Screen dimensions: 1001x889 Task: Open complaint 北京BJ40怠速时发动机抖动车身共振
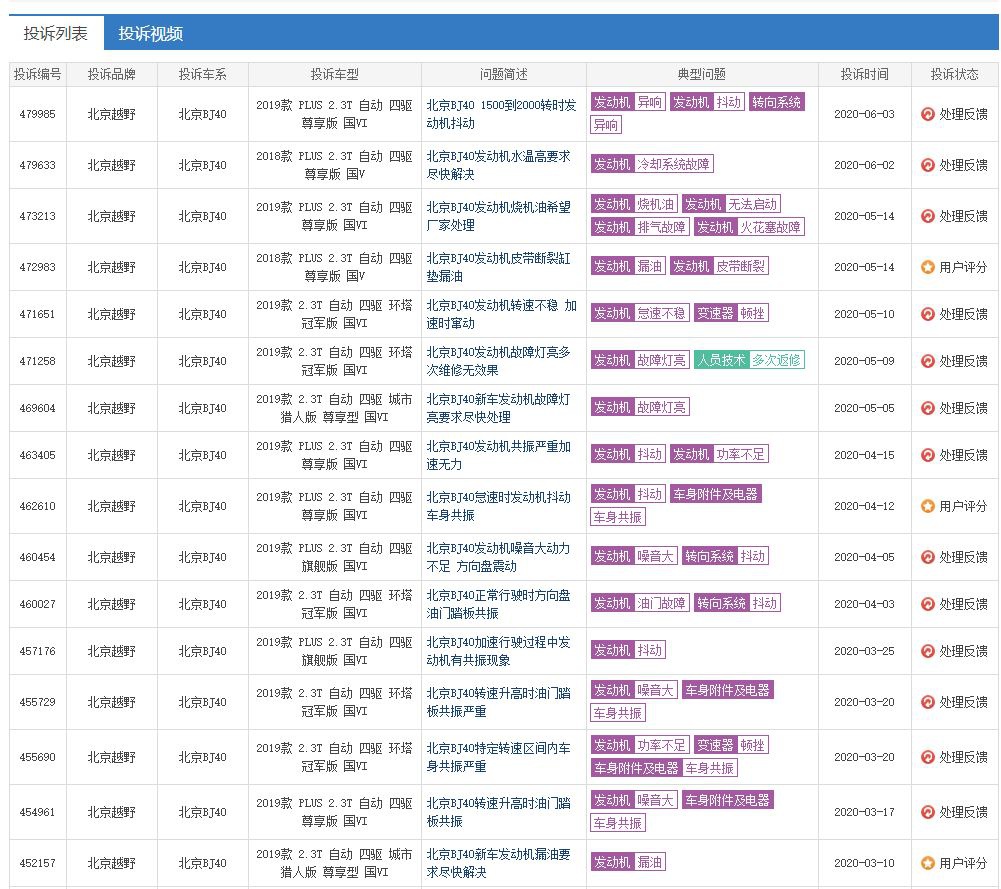coord(499,506)
